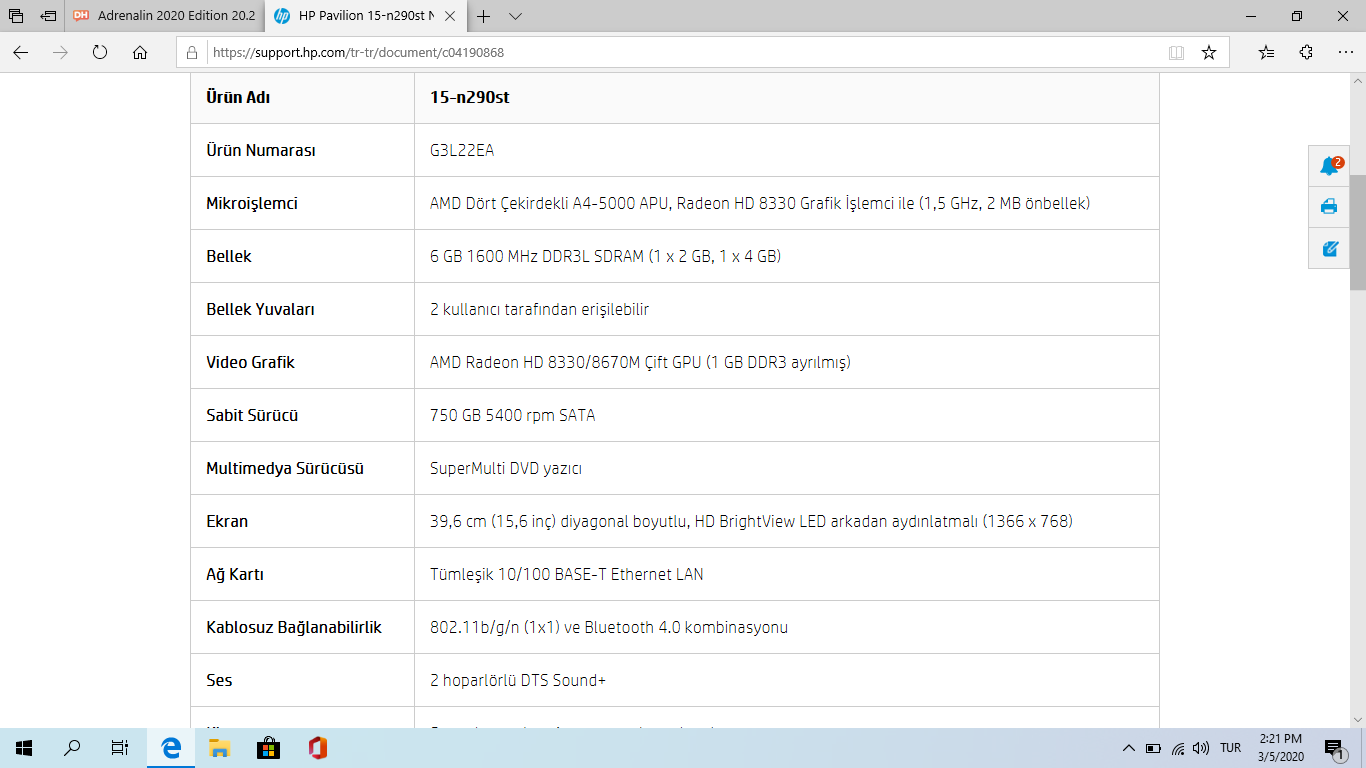The height and width of the screenshot is (768, 1366).
Task: Open the browser home page
Action: pyautogui.click(x=140, y=53)
